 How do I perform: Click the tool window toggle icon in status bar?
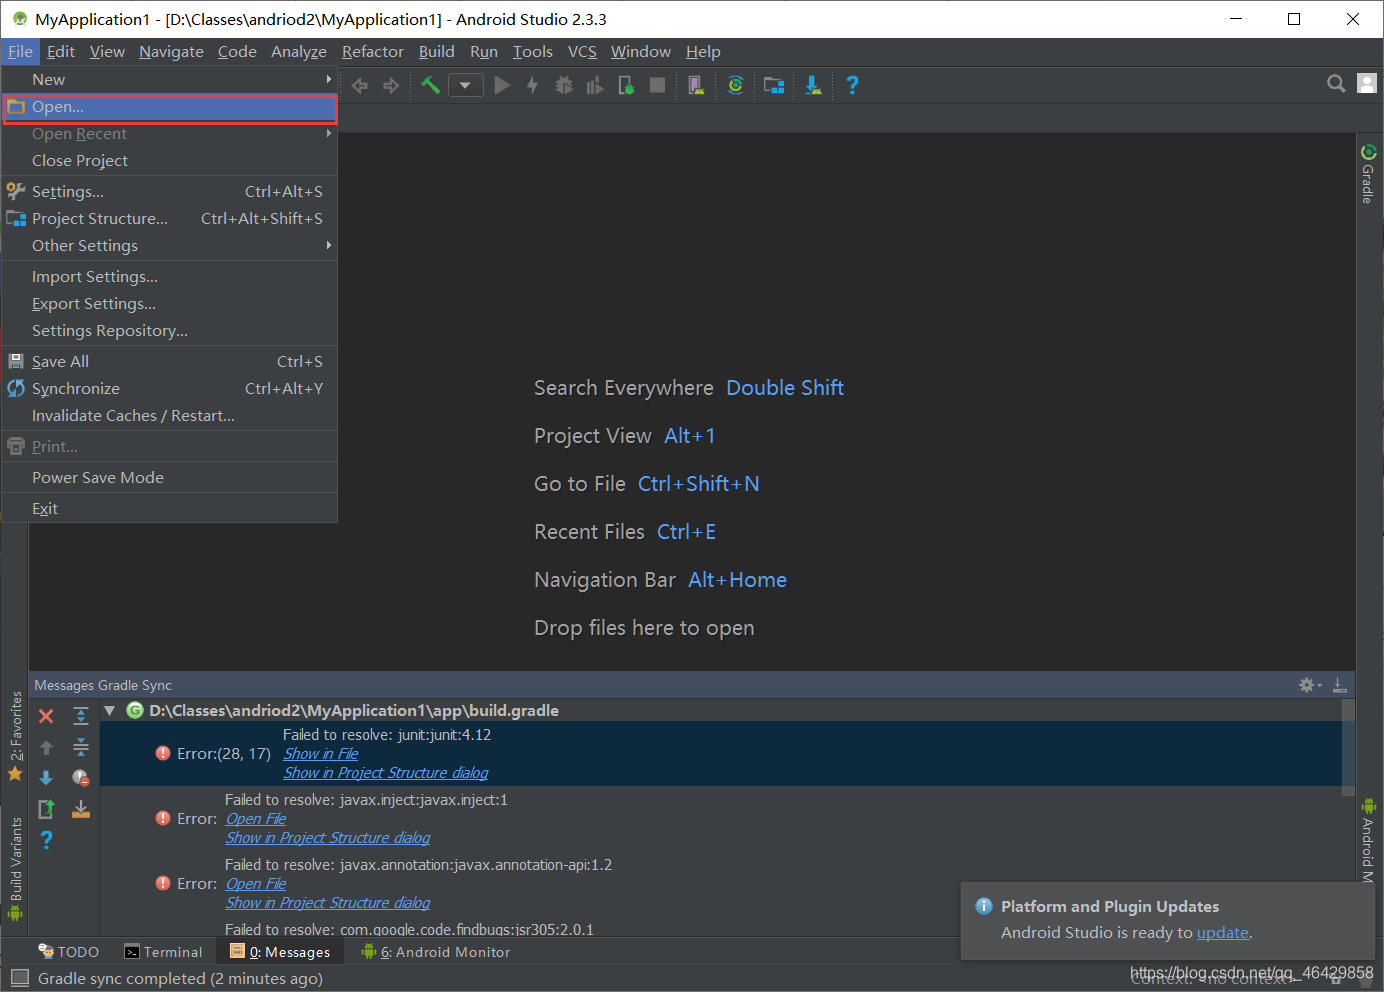pyautogui.click(x=20, y=979)
